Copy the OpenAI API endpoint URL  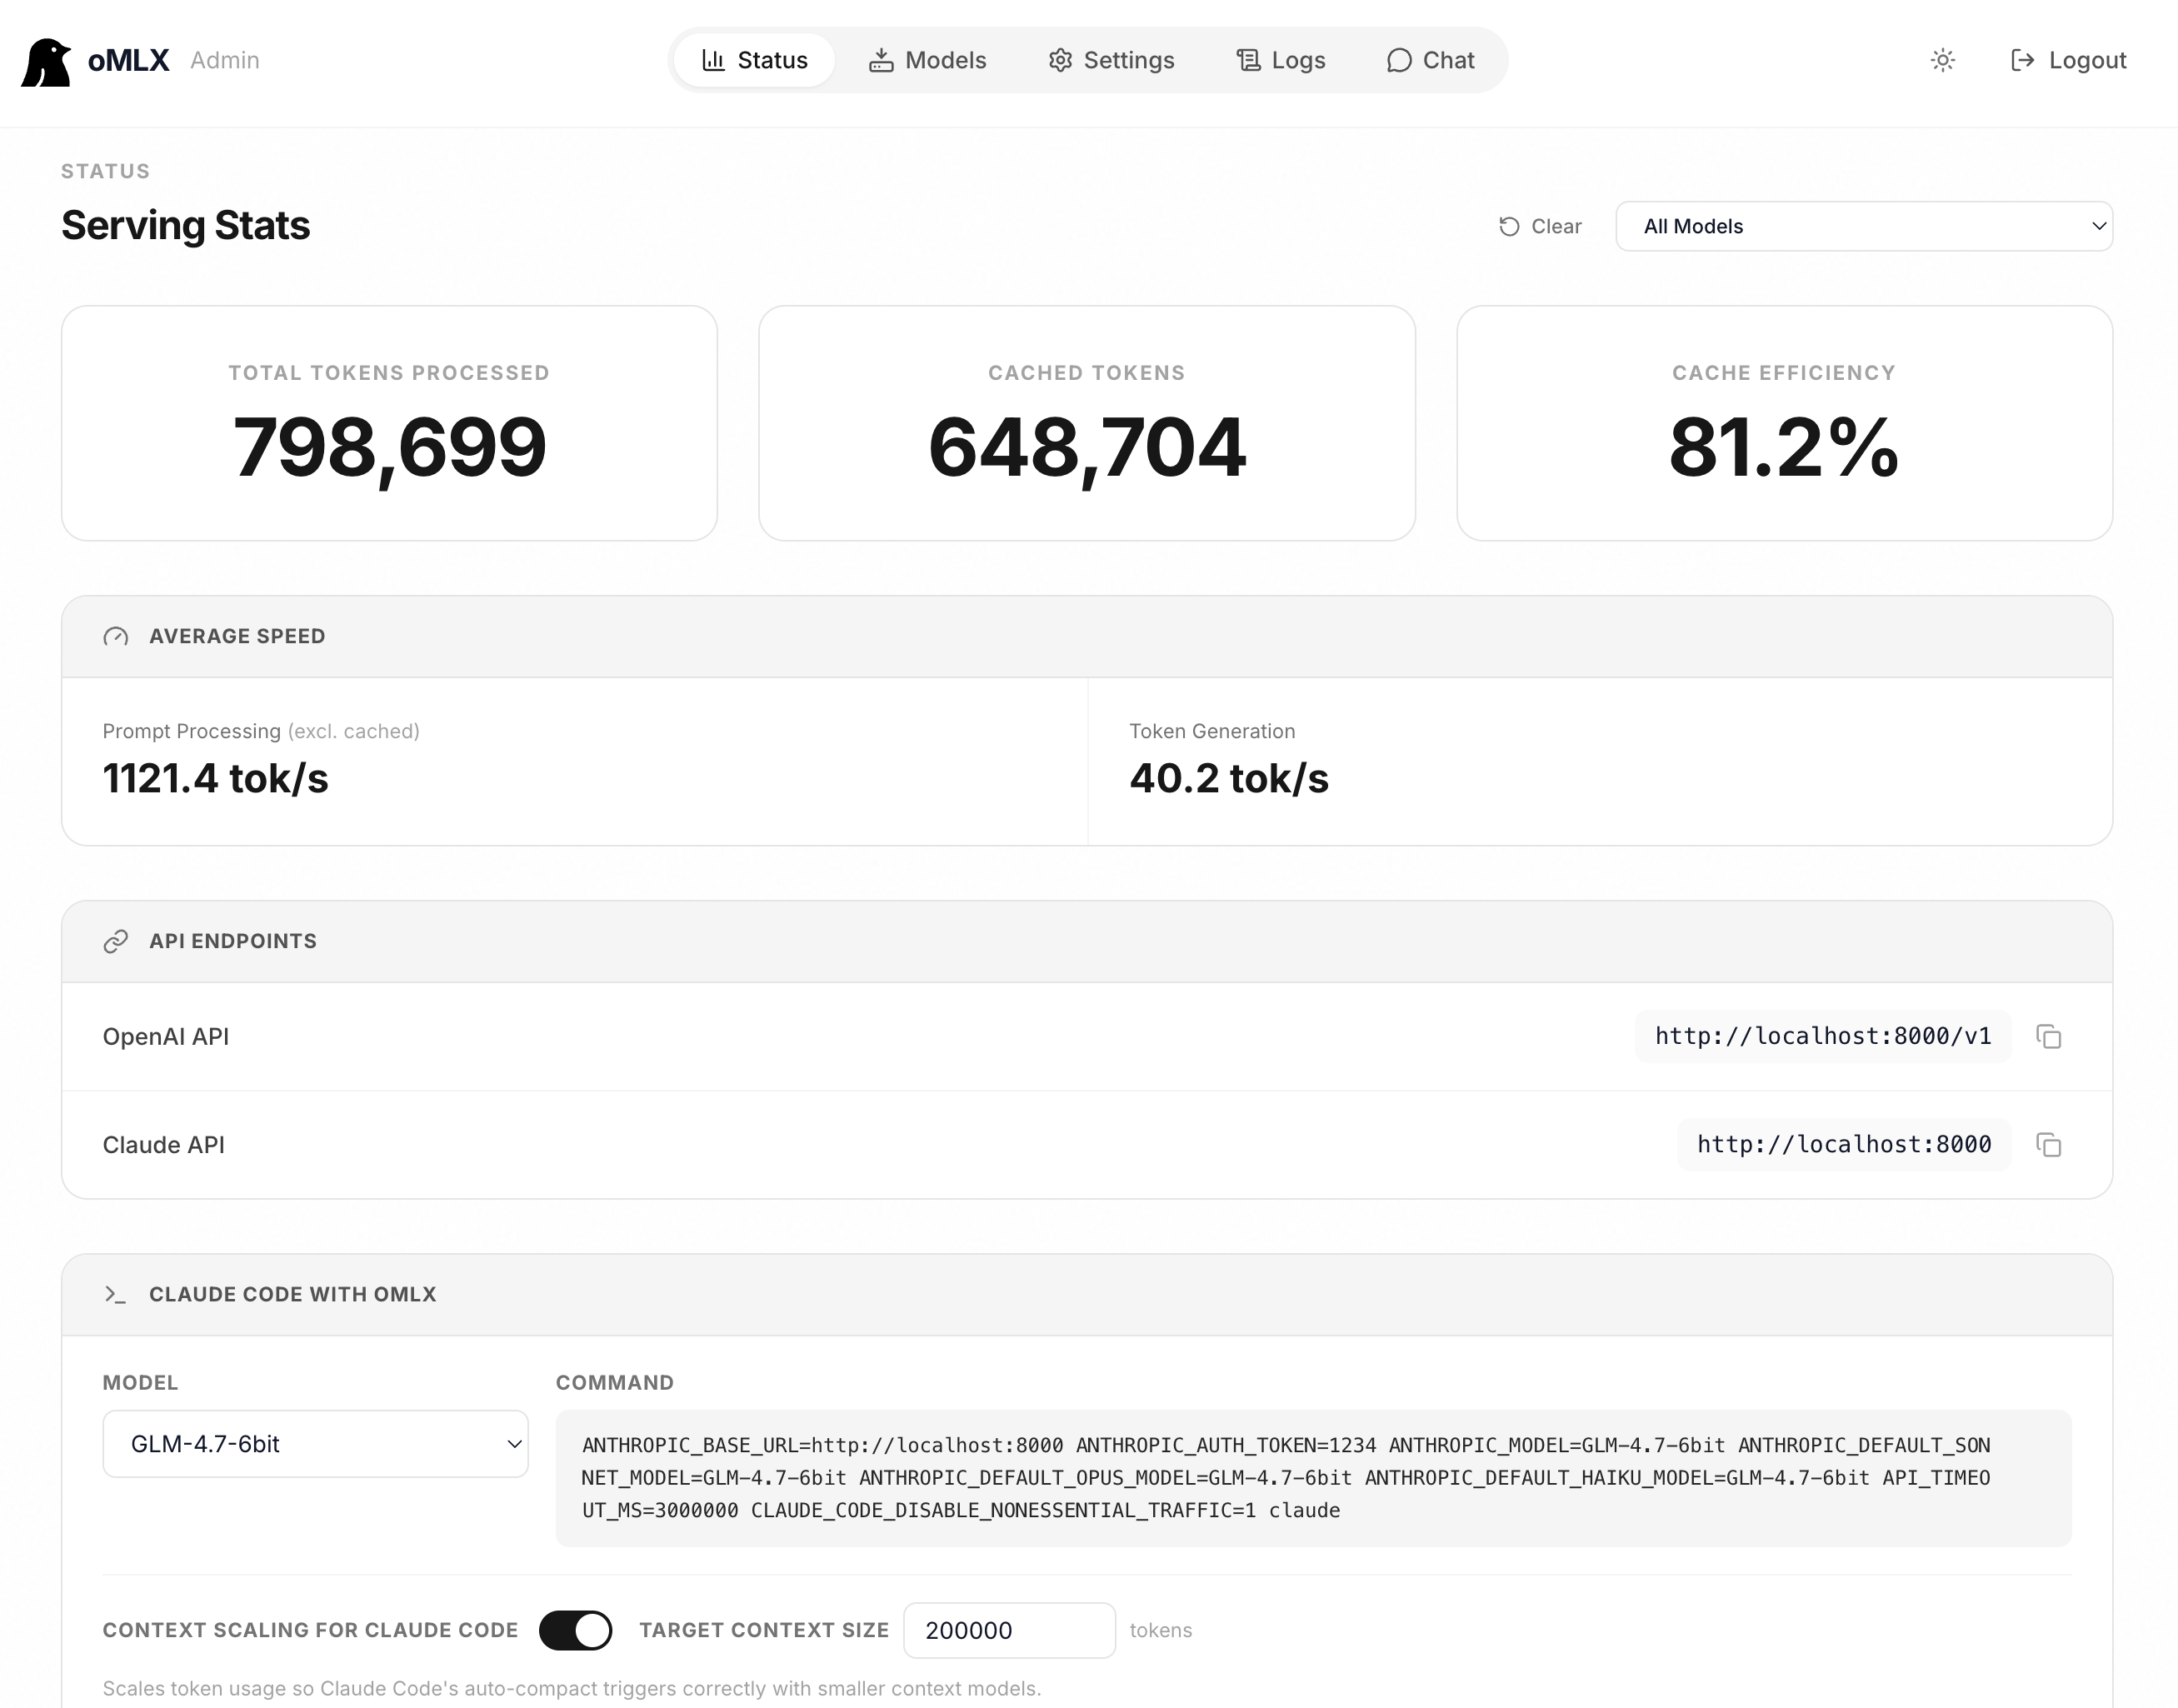(x=2048, y=1036)
